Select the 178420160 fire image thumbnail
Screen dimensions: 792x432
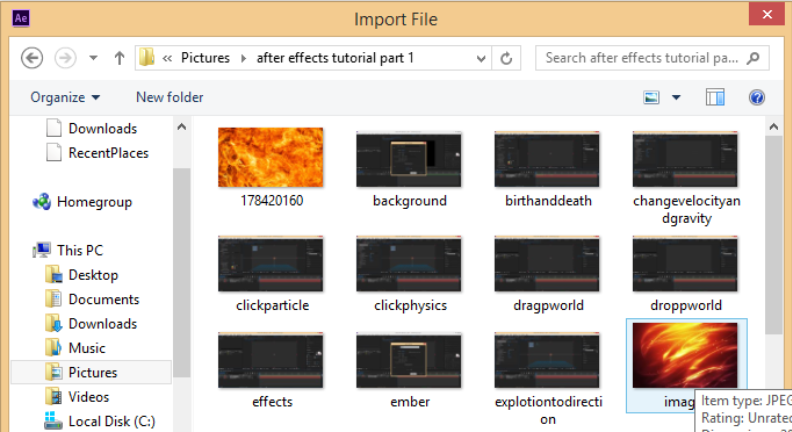[271, 157]
